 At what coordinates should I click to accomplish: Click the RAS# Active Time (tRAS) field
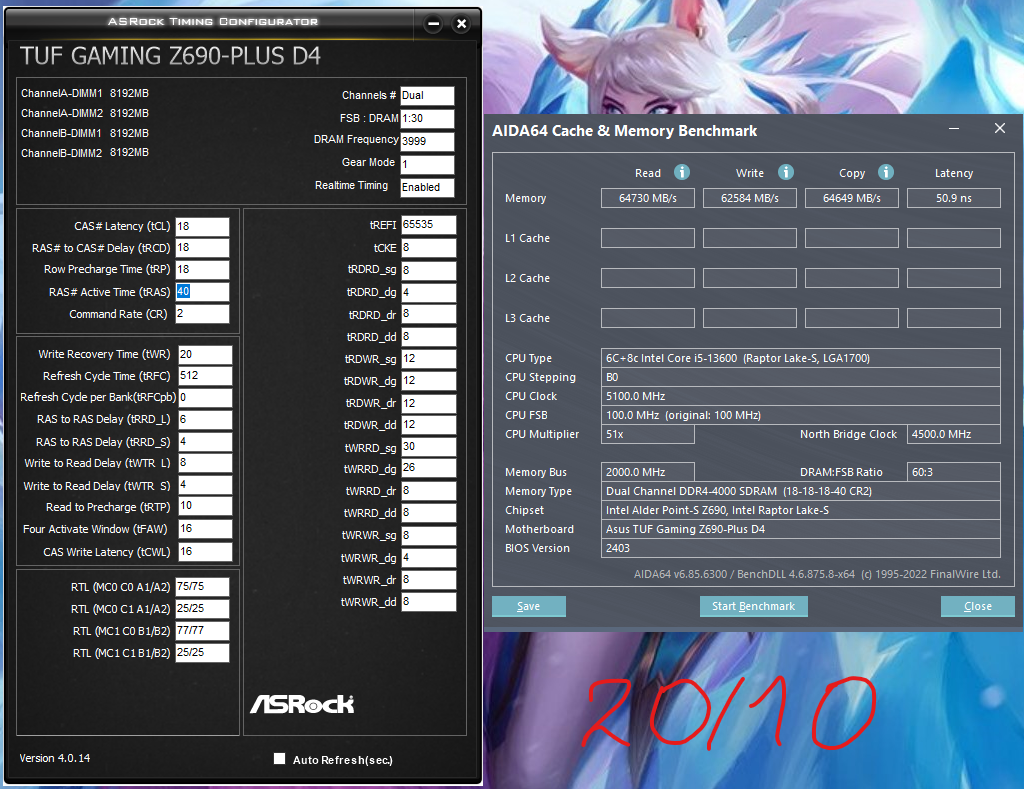pos(202,292)
